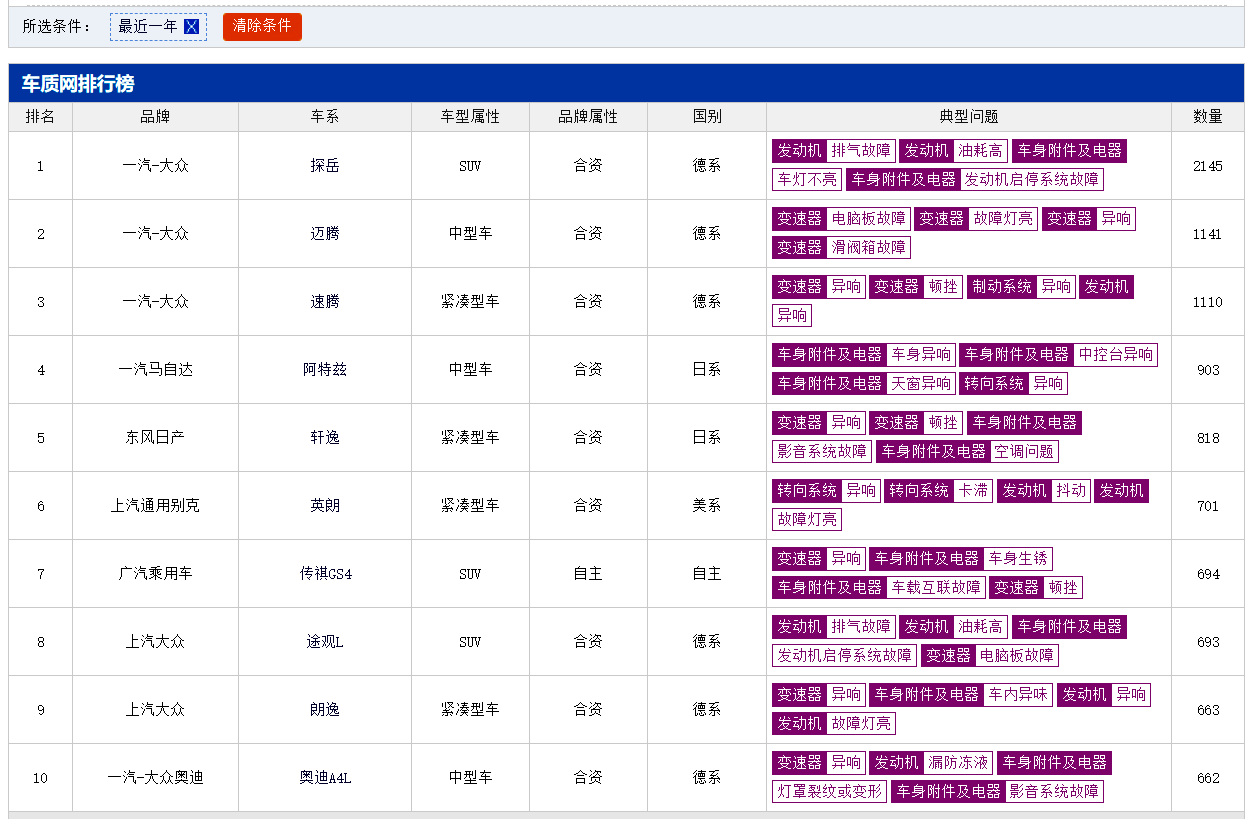Select the 最近一年 filter condition tag
Viewport: 1253px width, 819px height.
pyautogui.click(x=158, y=27)
